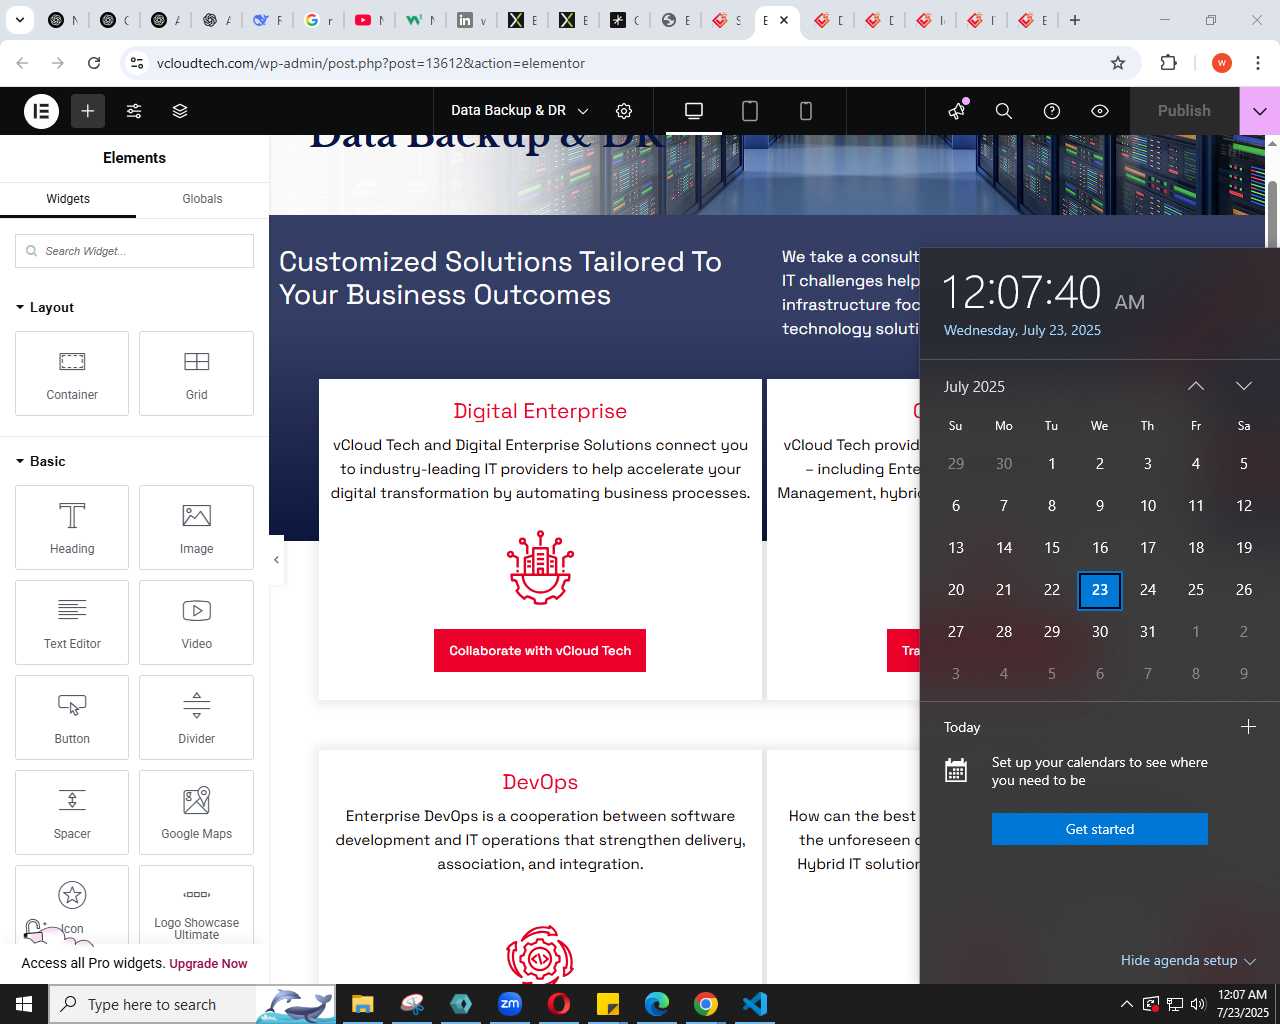Screen dimensions: 1280x1024
Task: Select the Container widget
Action: 72,373
